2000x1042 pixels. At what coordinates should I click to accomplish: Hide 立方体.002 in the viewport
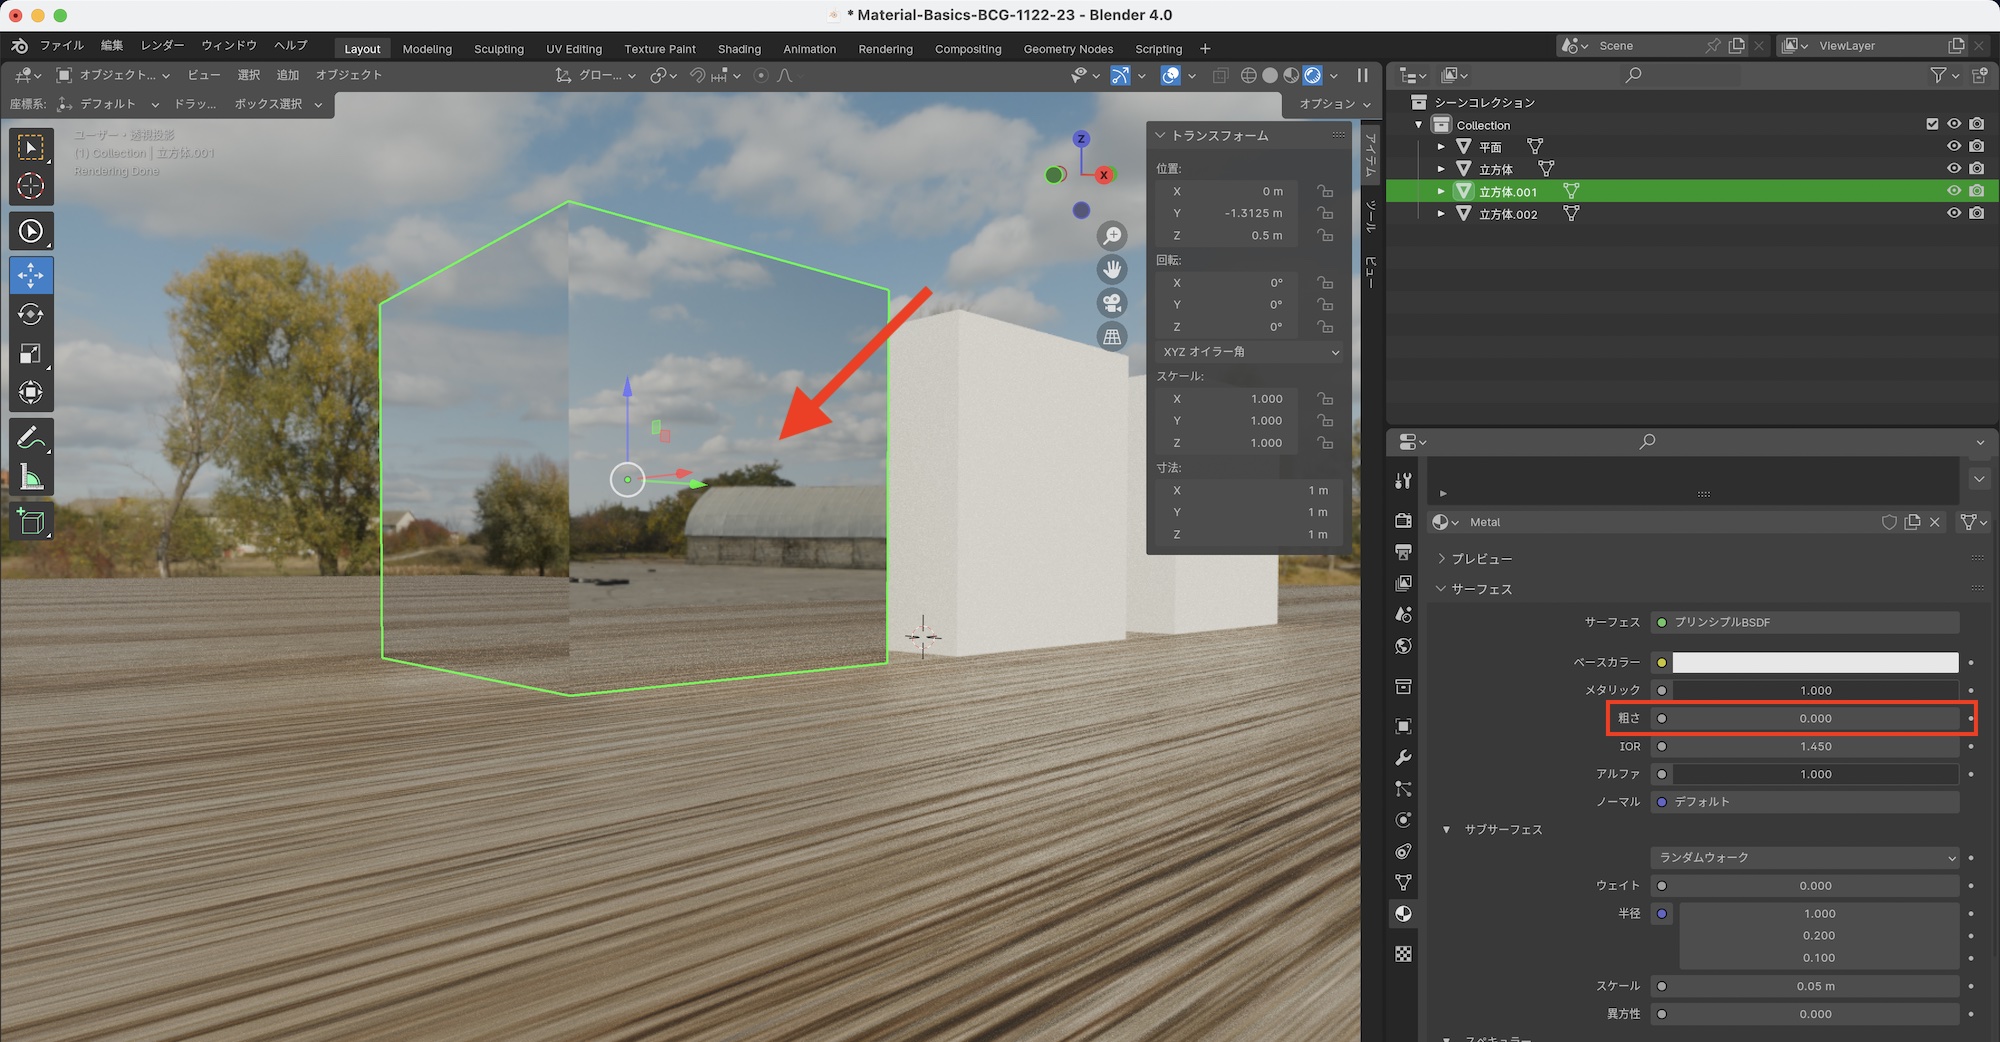[x=1953, y=213]
